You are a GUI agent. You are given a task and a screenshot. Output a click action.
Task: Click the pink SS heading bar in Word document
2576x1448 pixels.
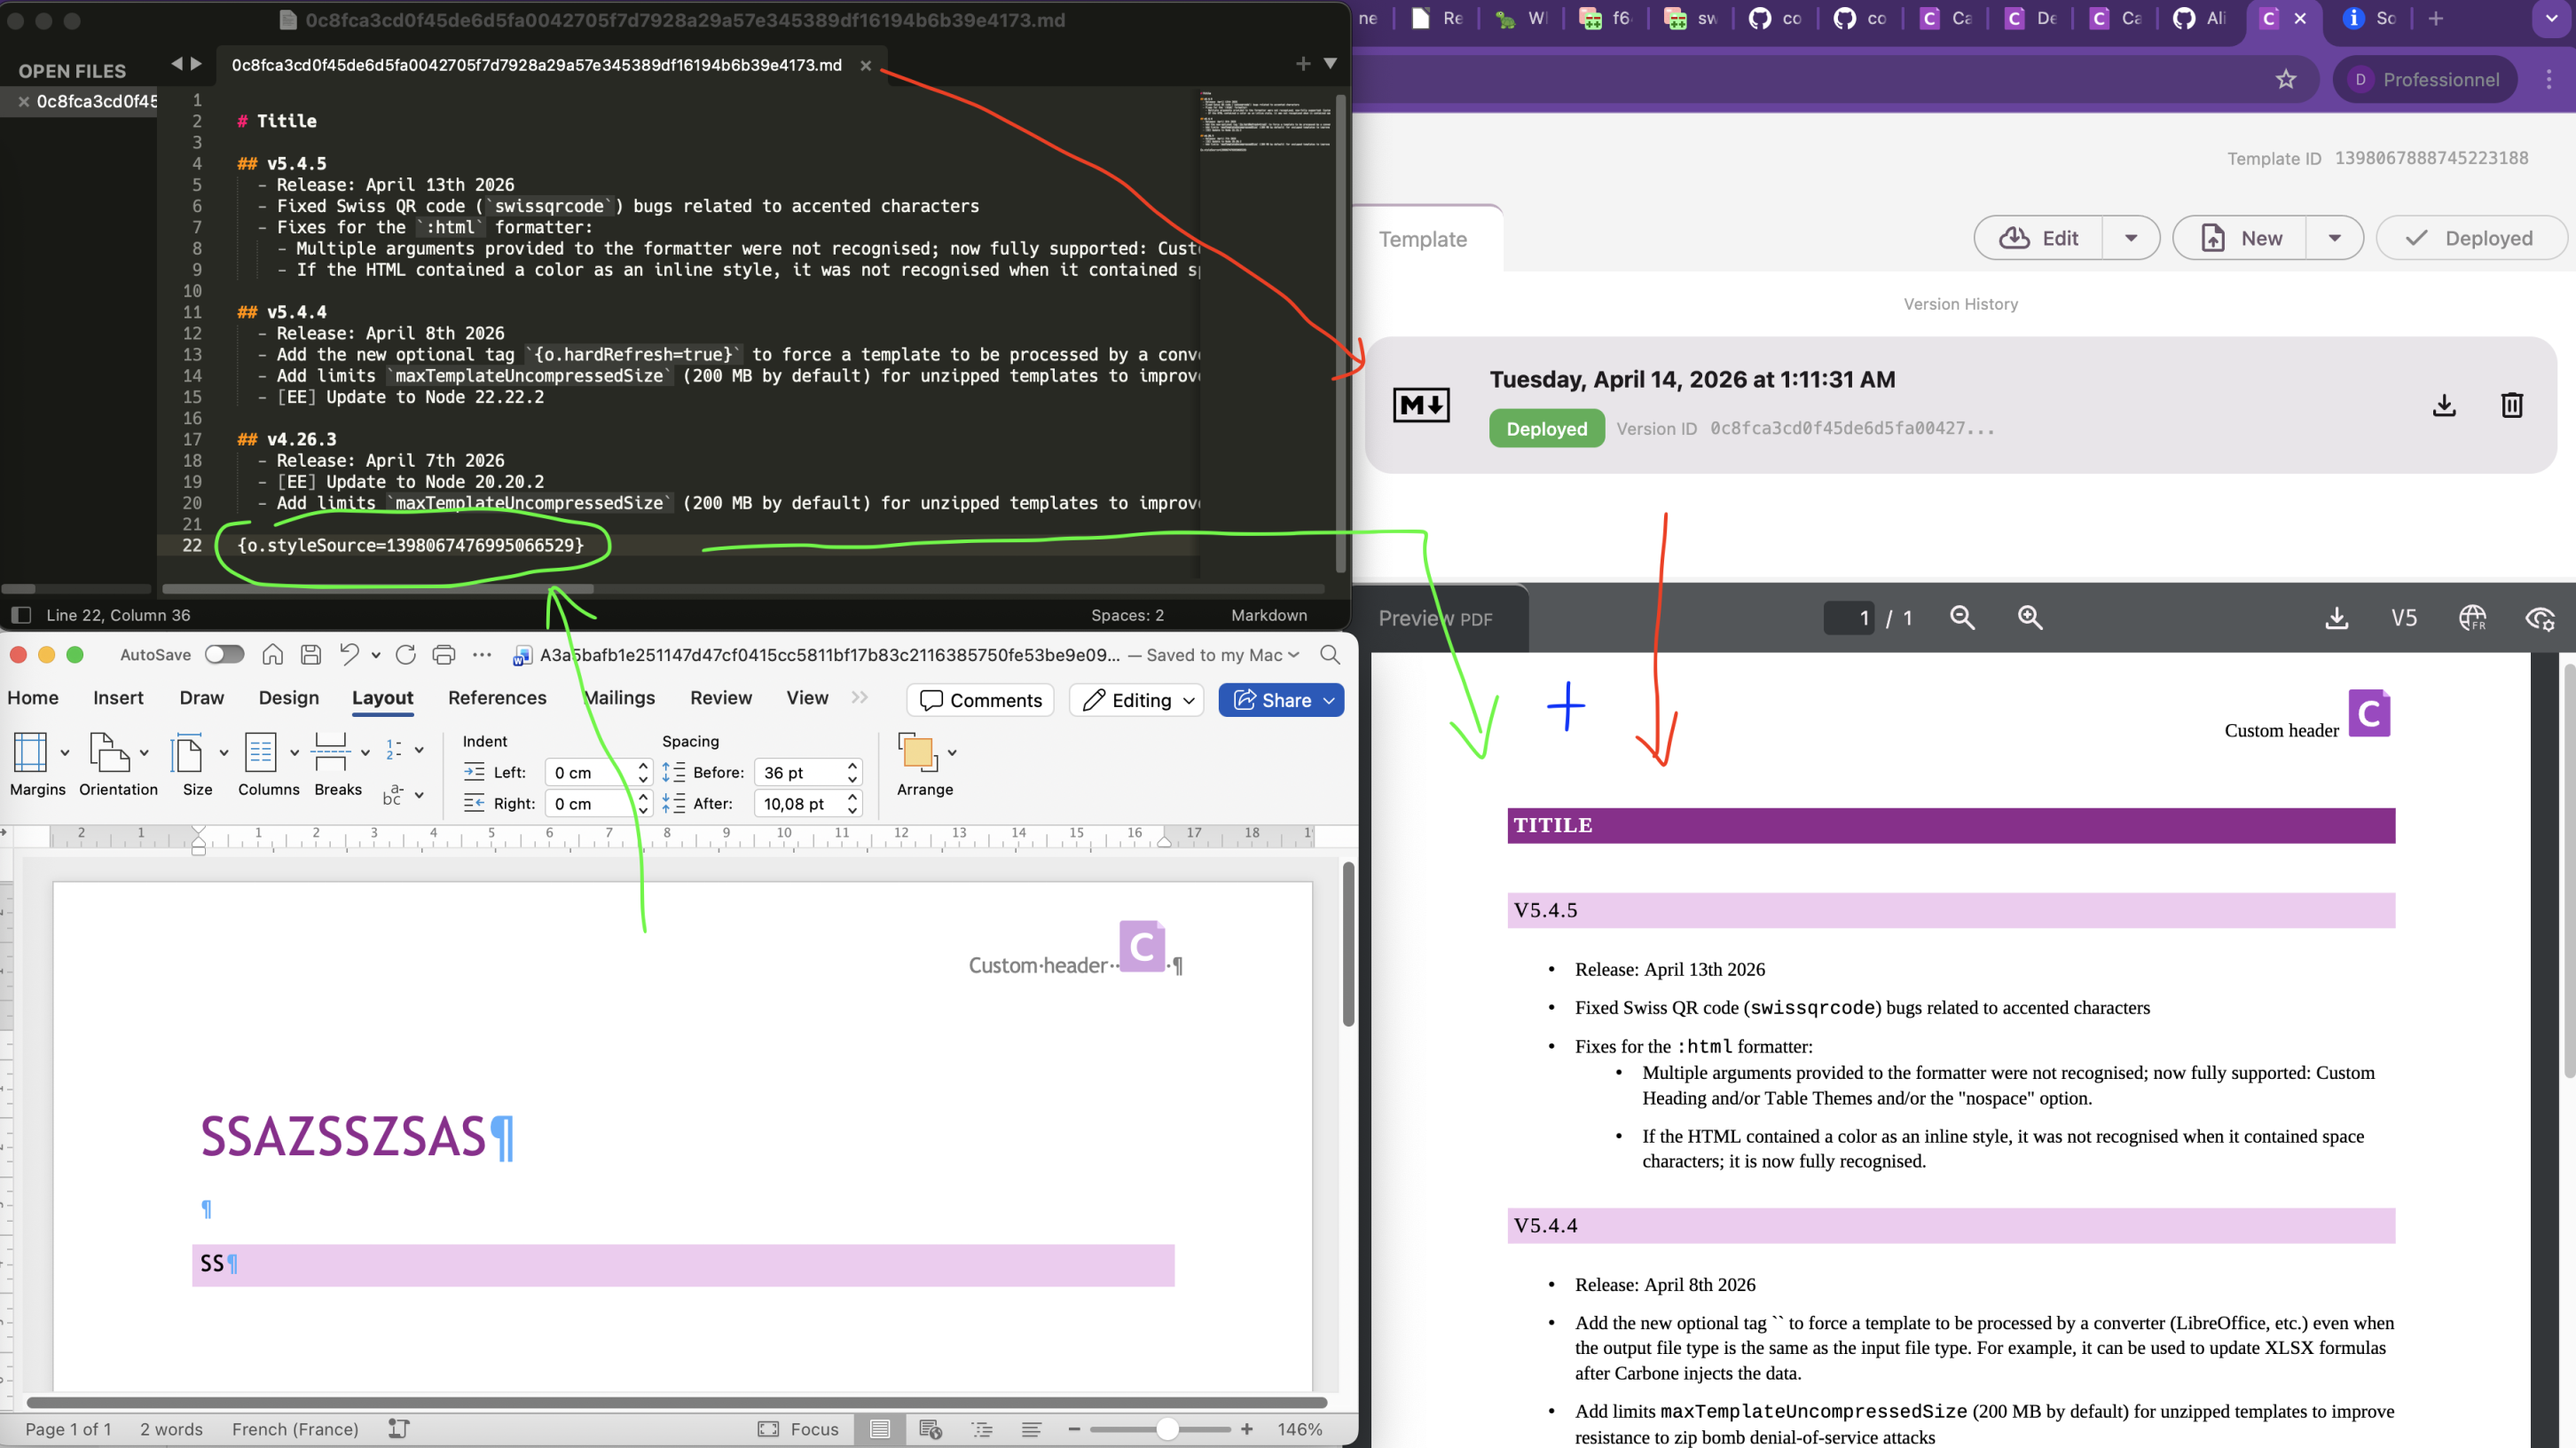point(683,1264)
